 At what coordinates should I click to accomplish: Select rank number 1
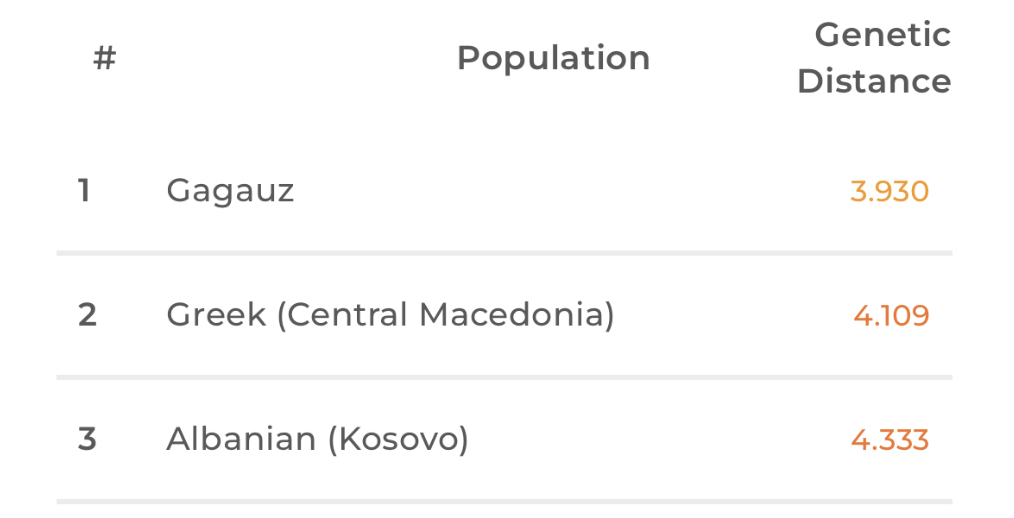[84, 190]
